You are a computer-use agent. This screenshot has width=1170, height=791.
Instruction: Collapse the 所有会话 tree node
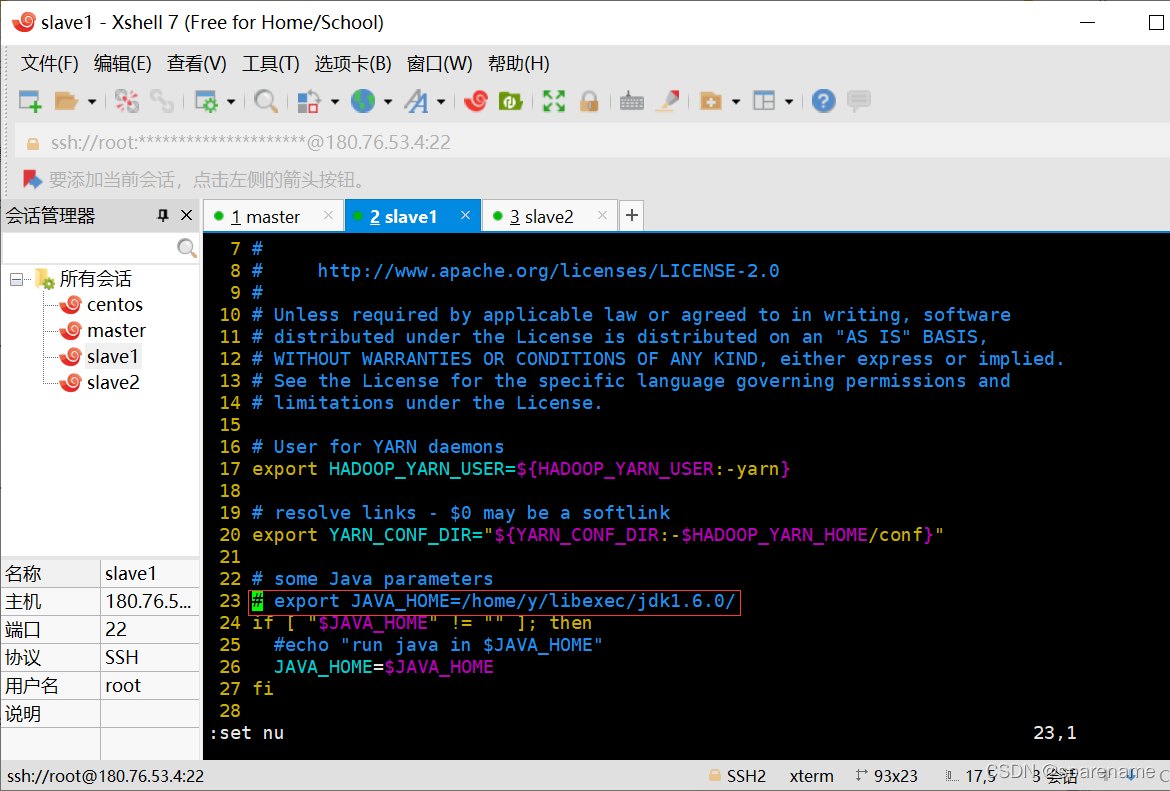(x=16, y=280)
